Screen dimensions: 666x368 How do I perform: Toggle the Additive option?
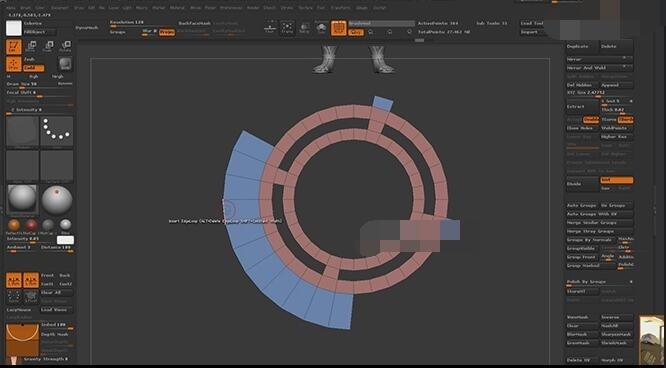(x=626, y=257)
